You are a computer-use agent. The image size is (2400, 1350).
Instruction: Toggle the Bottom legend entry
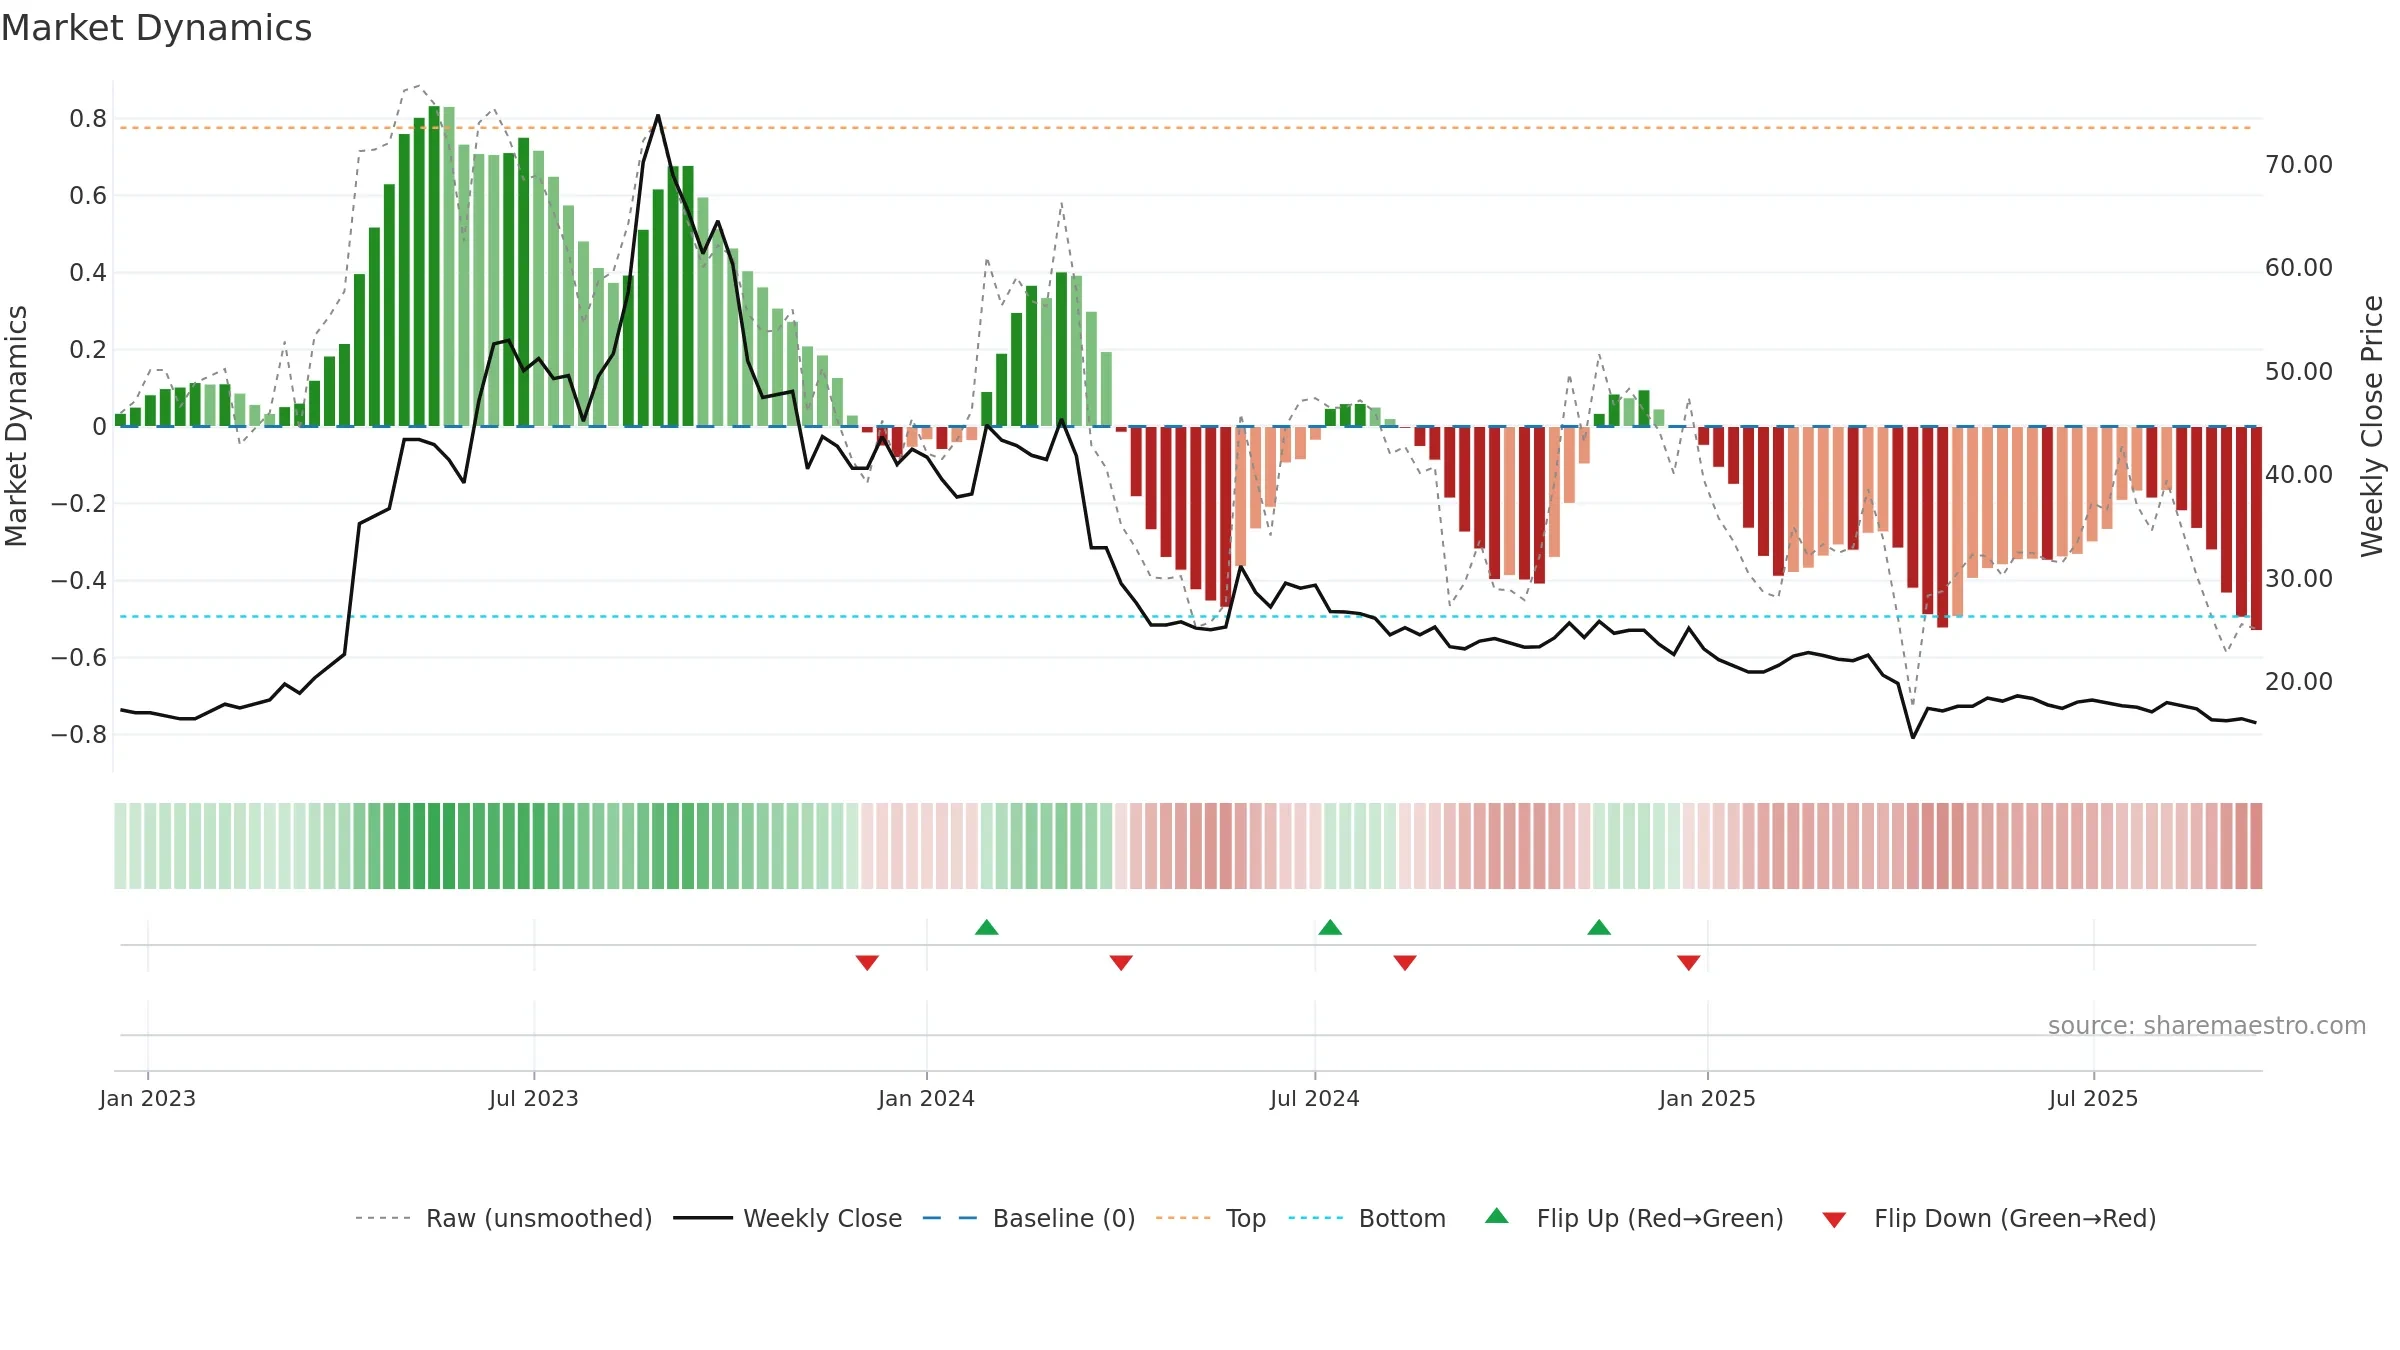pos(1367,1218)
